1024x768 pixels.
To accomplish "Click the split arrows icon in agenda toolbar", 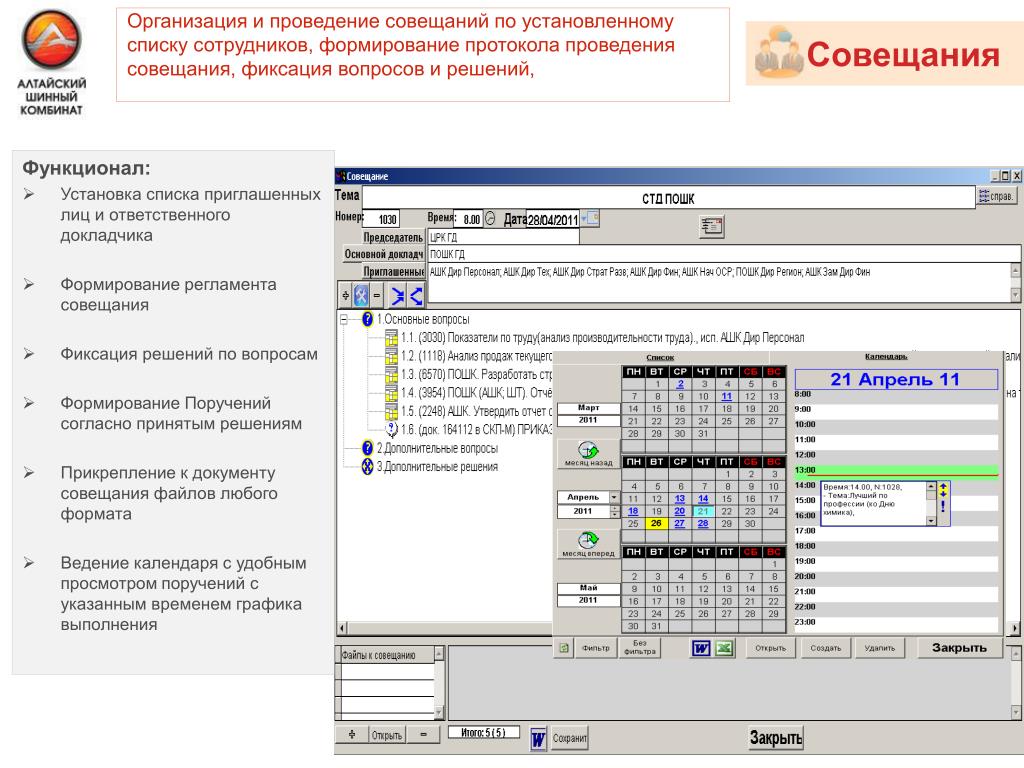I will (415, 296).
